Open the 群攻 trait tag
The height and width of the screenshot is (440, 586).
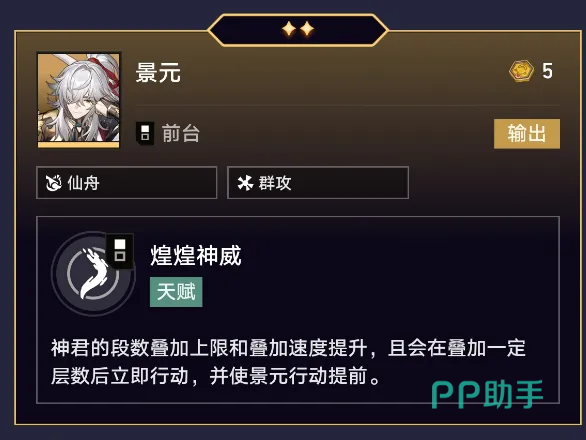pos(318,183)
